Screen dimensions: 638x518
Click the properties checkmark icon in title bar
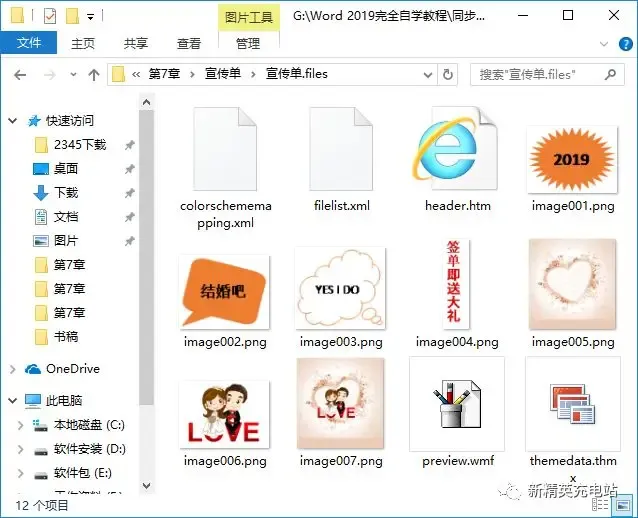50,16
